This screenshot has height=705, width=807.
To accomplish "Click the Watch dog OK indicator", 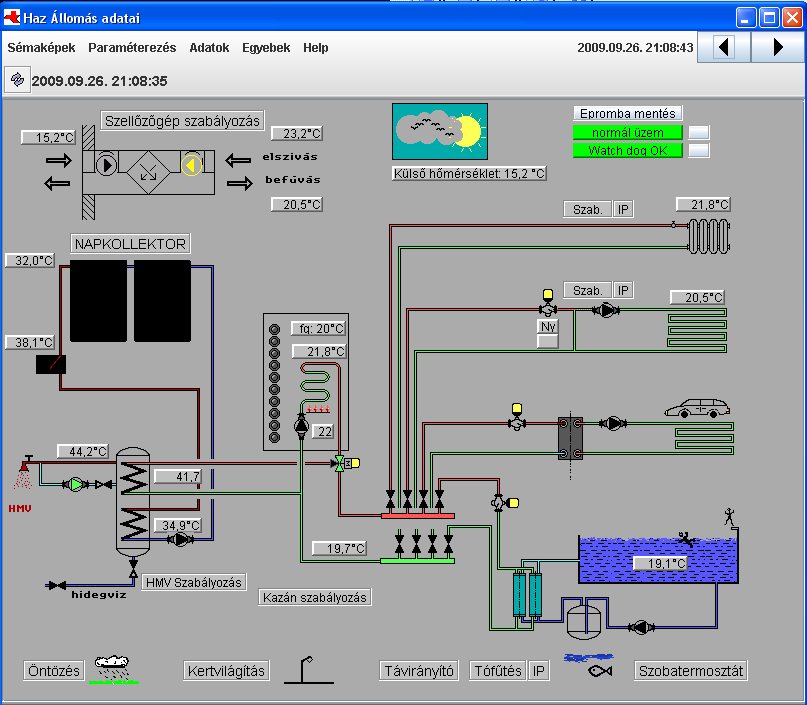I will (x=627, y=150).
